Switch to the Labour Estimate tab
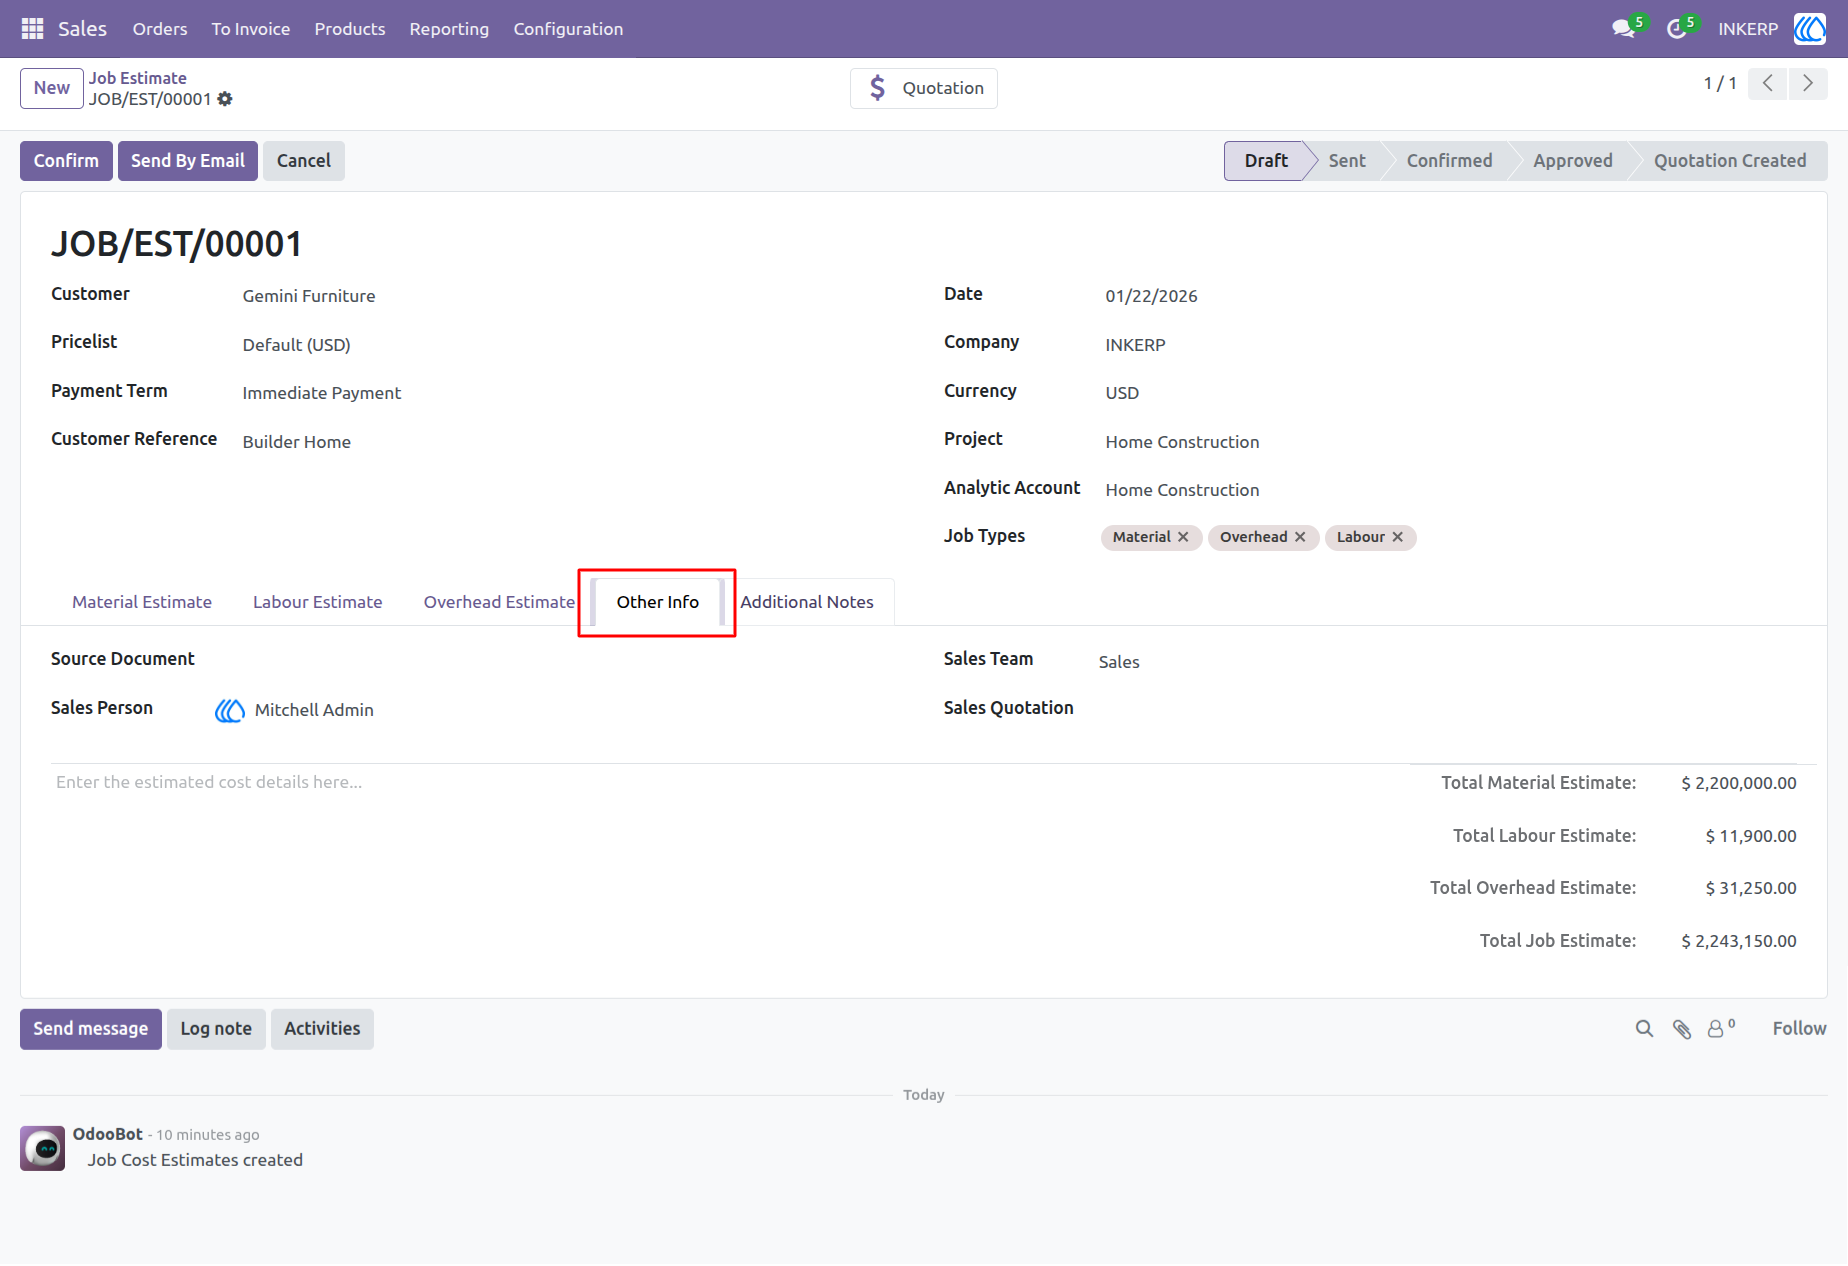 coord(318,602)
